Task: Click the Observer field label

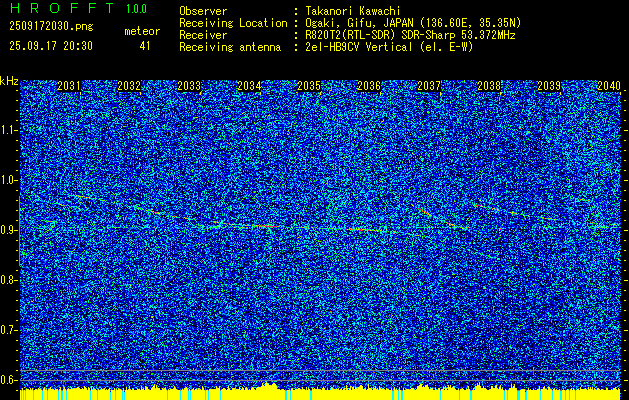Action: [203, 11]
